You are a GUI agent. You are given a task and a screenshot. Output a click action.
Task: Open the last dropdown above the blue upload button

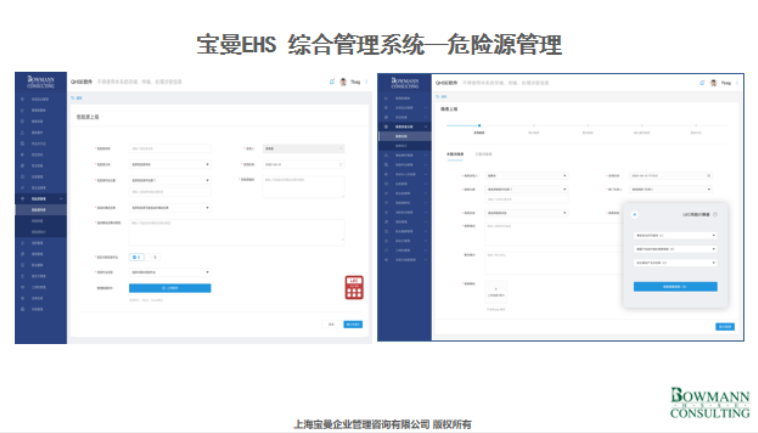click(170, 272)
